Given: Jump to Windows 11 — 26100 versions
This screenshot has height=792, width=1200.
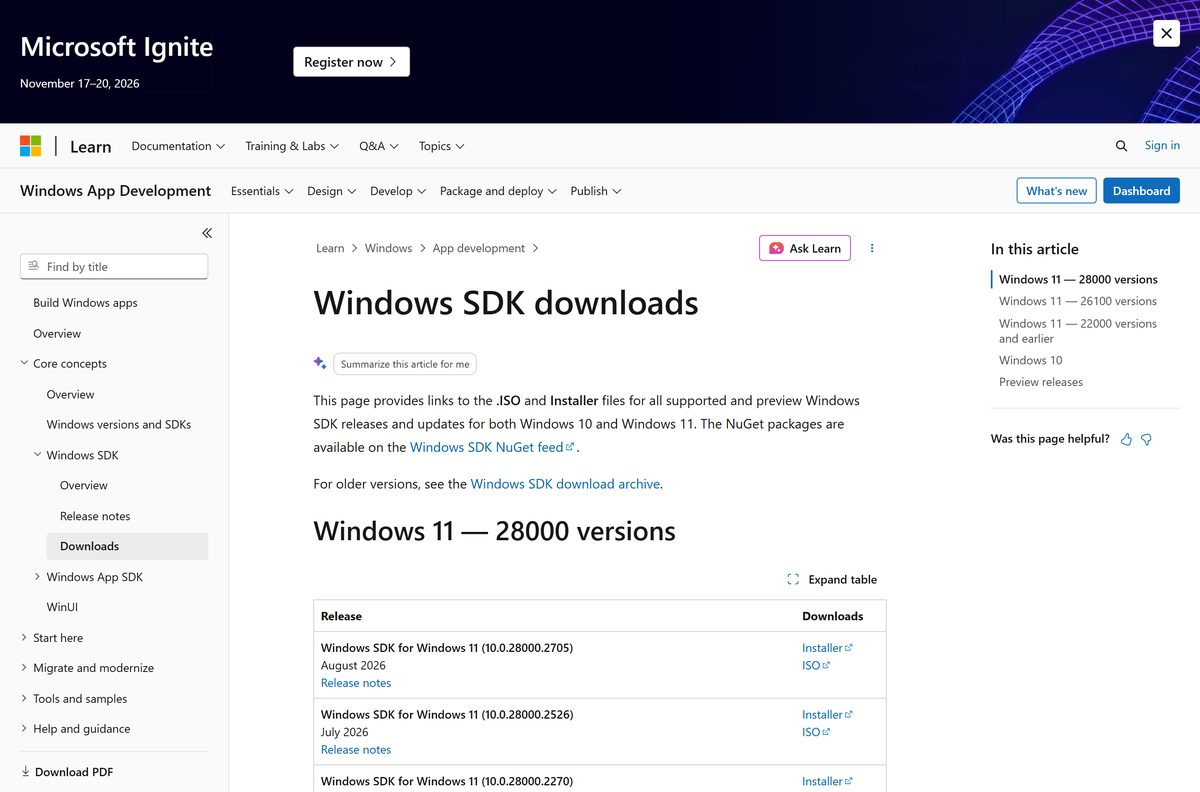Looking at the screenshot, I should (1077, 301).
